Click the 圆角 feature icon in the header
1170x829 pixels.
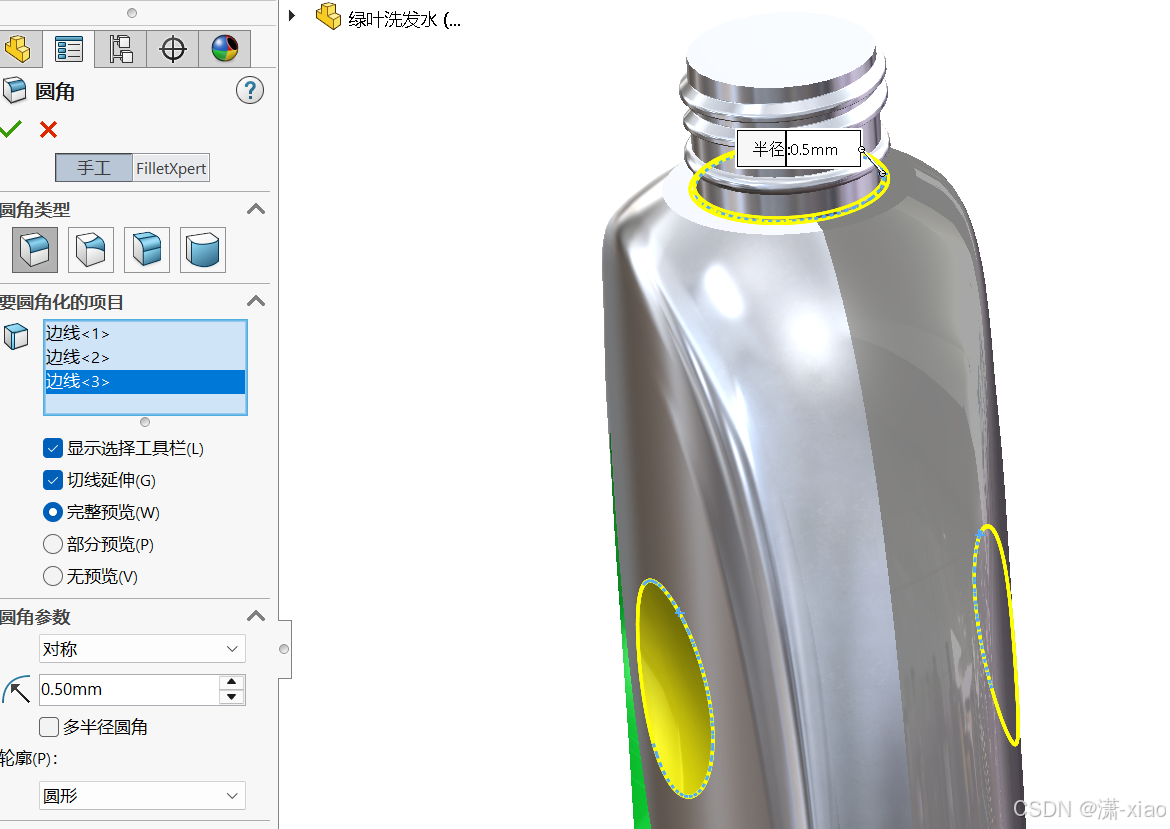[15, 91]
